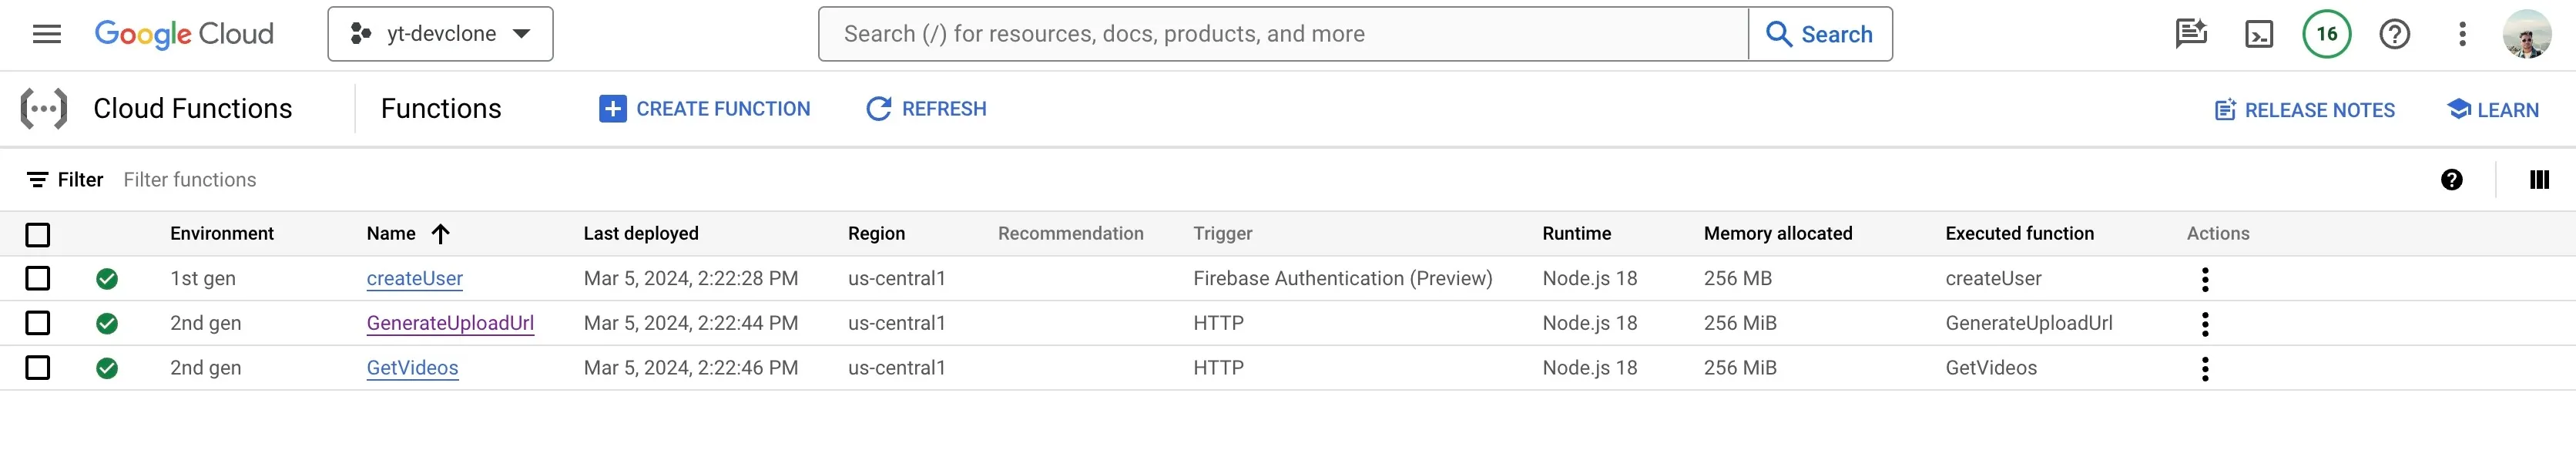Check the select-all header checkbox
This screenshot has width=2576, height=467.
coord(38,235)
